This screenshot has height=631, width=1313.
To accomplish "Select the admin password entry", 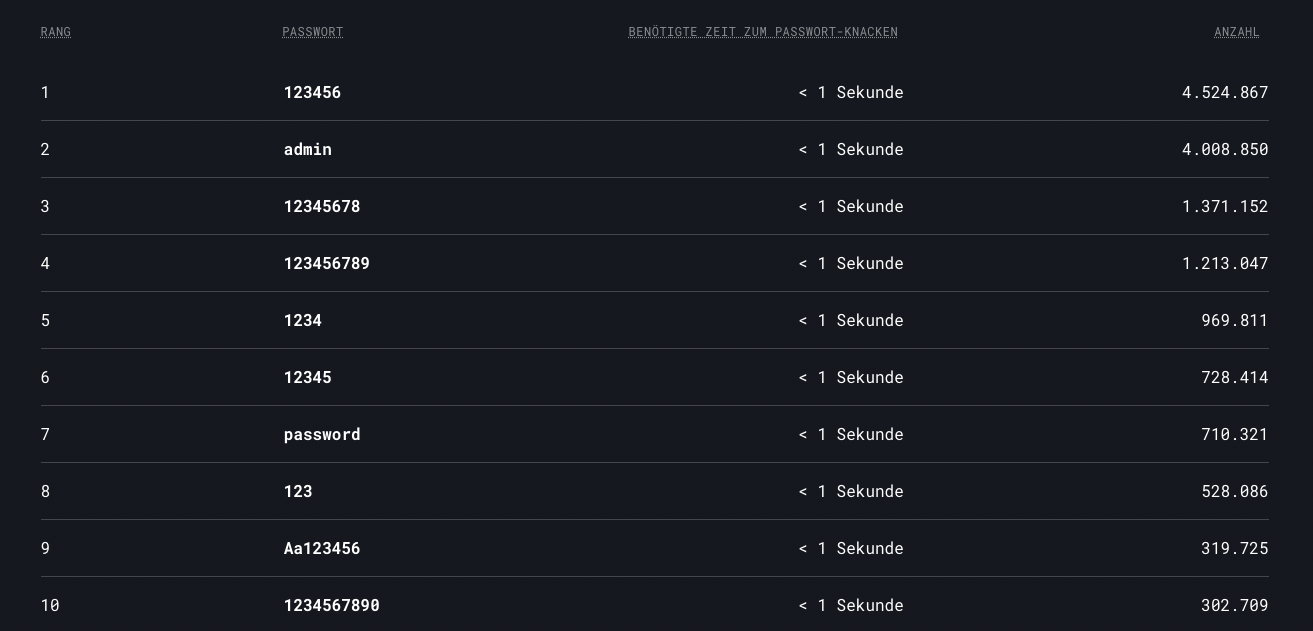I will (308, 149).
